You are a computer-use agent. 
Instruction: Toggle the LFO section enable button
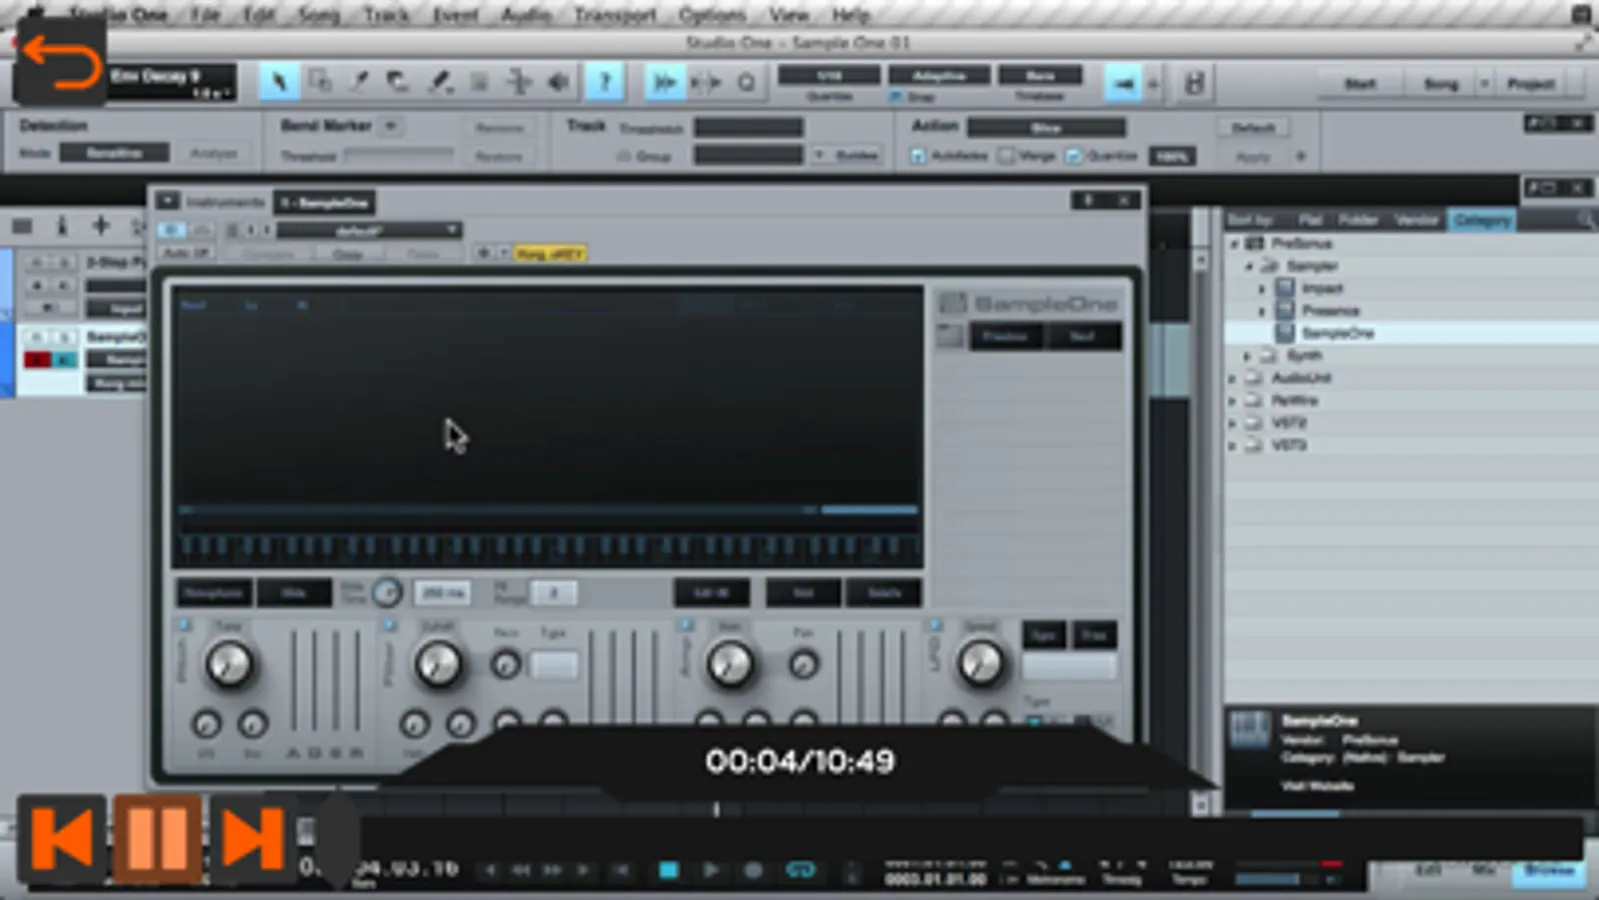[x=935, y=625]
